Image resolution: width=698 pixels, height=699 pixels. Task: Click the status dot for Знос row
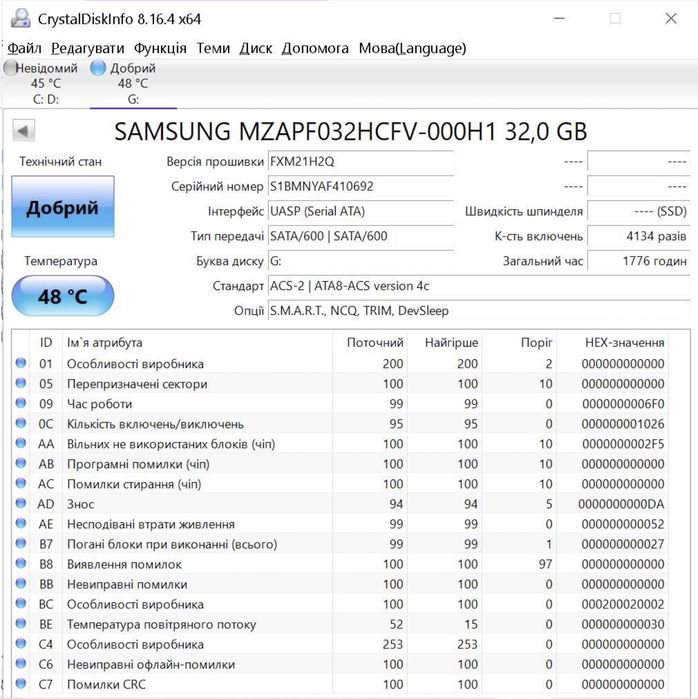pyautogui.click(x=21, y=503)
